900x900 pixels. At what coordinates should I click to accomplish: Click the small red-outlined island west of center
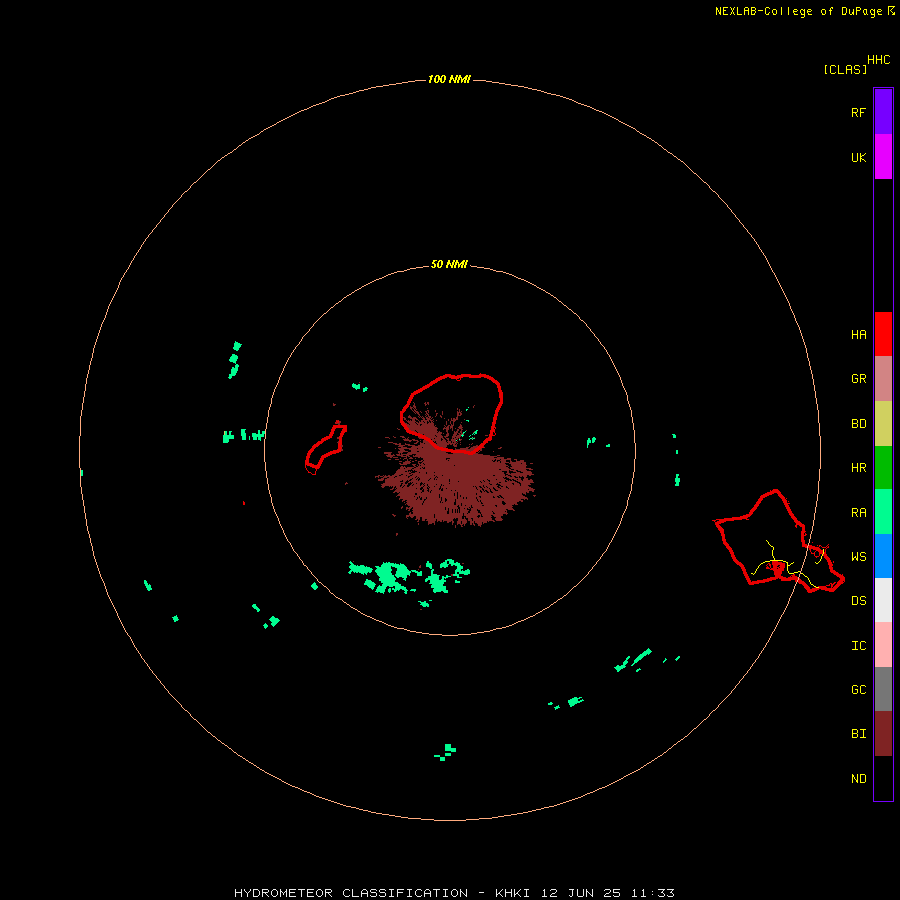(325, 447)
